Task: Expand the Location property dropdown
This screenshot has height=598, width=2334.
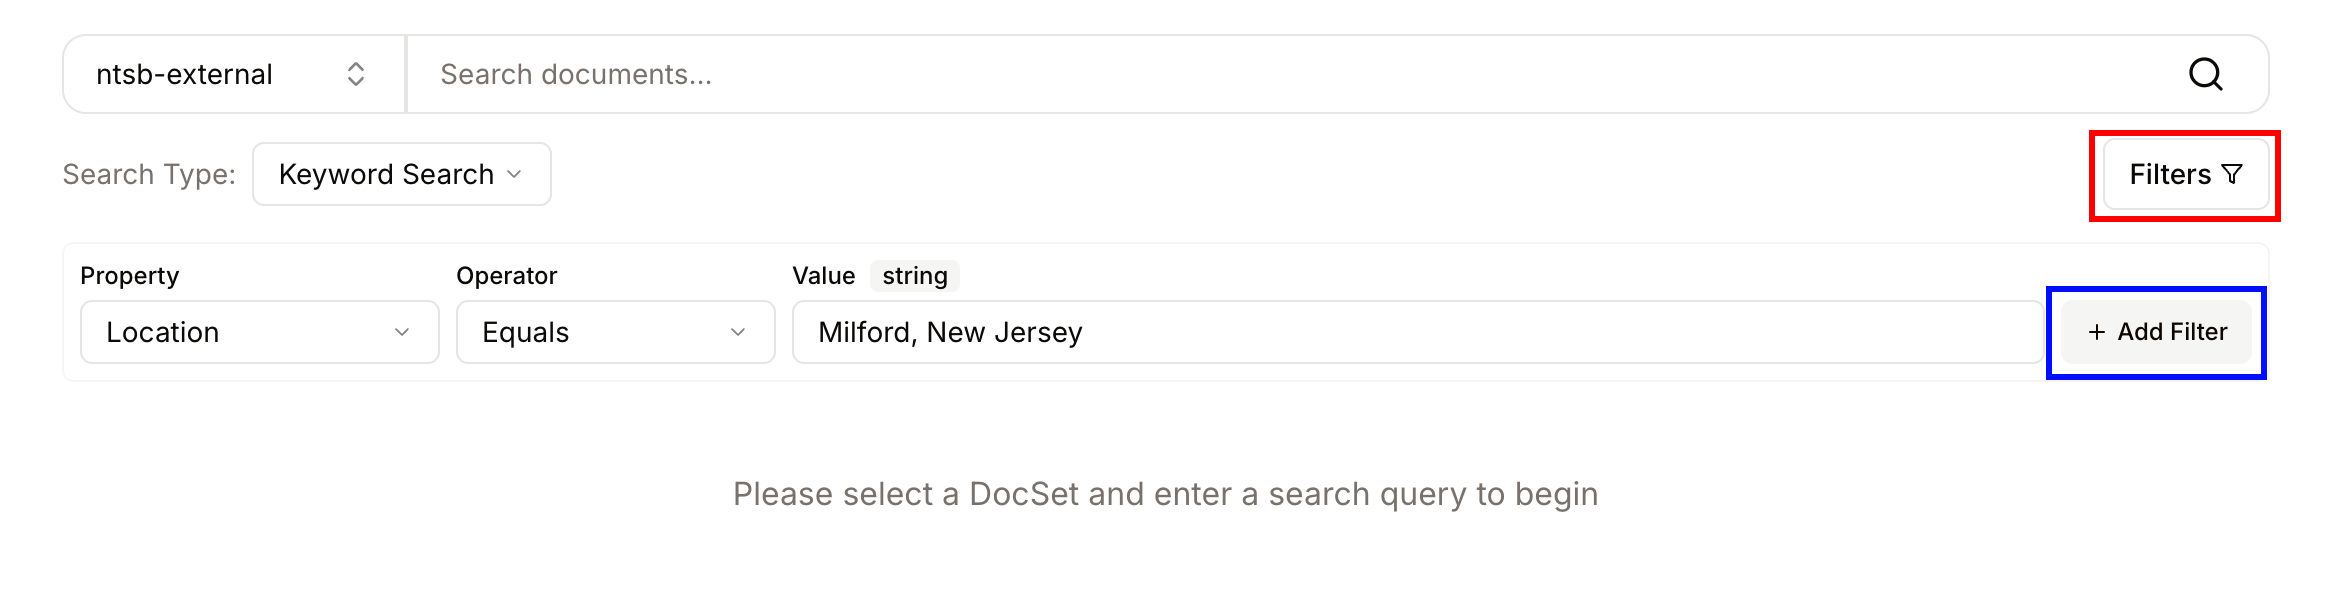Action: pyautogui.click(x=258, y=332)
